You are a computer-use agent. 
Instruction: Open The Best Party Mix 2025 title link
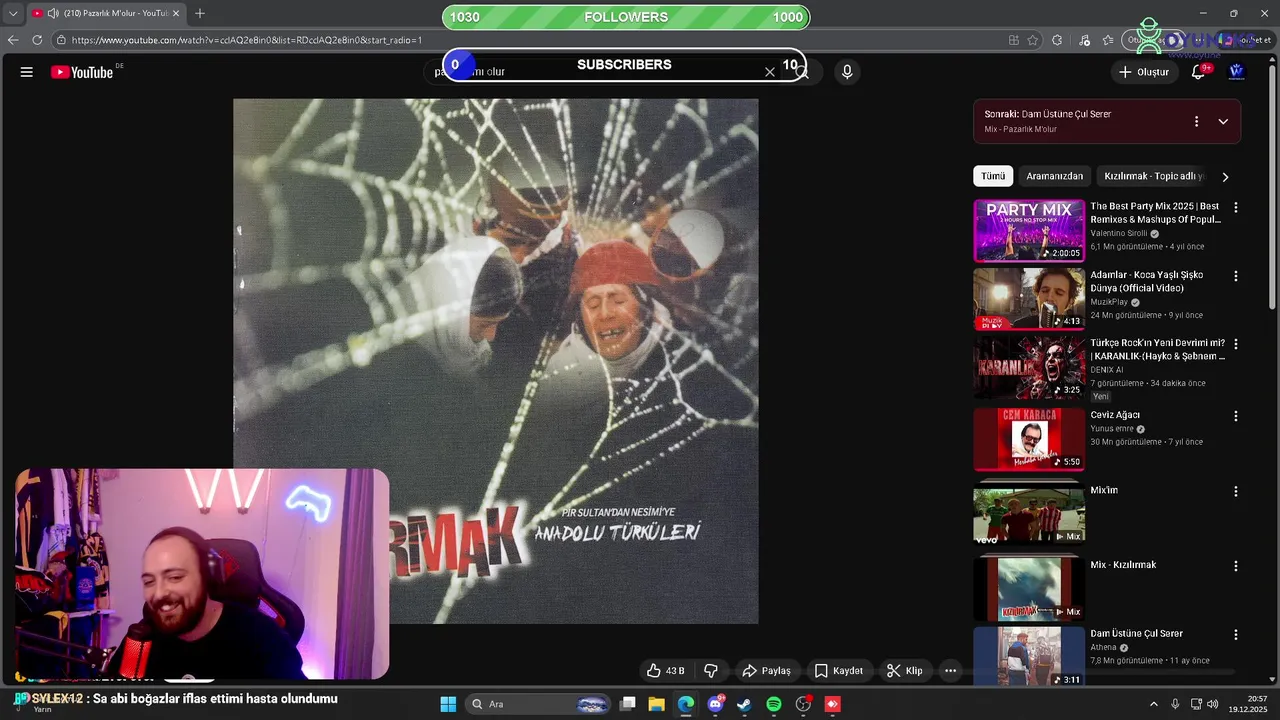(1156, 213)
